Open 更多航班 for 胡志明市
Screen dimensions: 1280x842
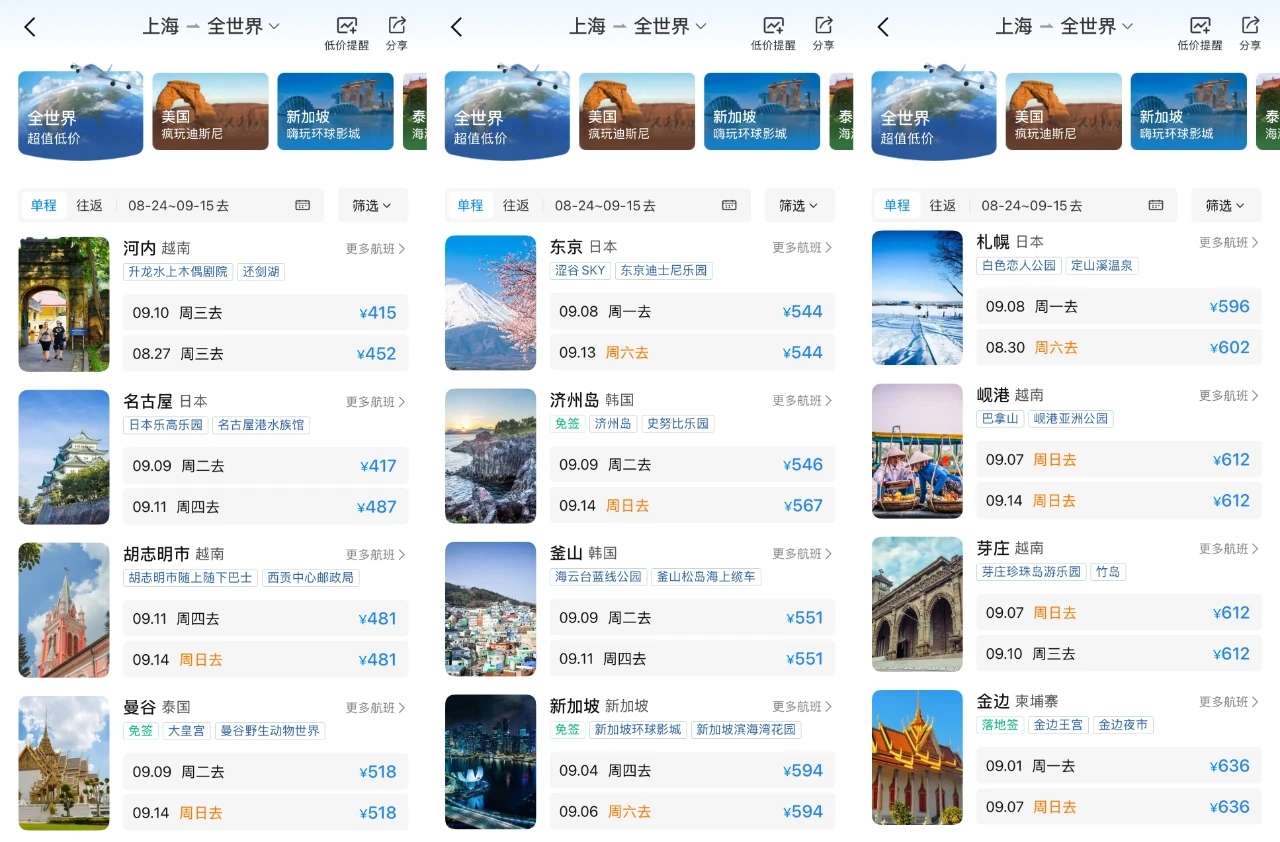click(x=377, y=554)
